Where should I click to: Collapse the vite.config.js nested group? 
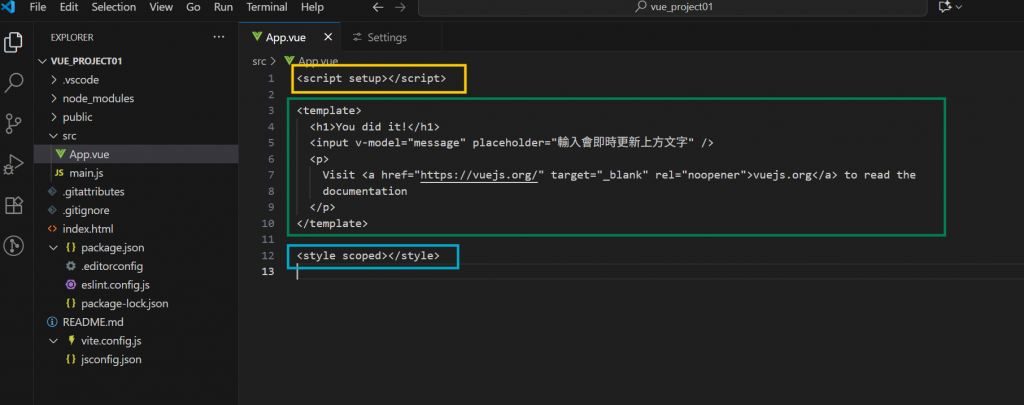[x=55, y=341]
